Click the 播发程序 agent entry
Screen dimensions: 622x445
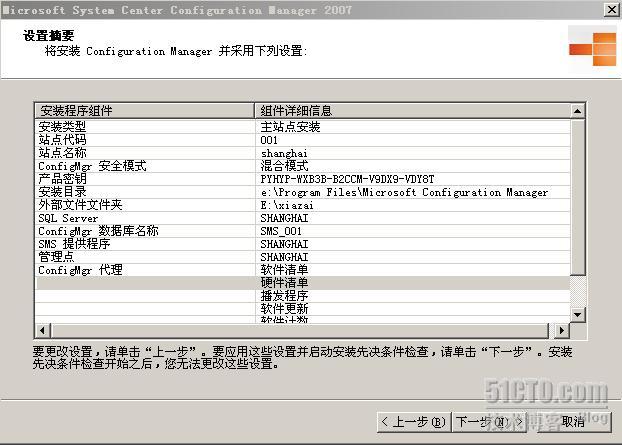point(284,296)
